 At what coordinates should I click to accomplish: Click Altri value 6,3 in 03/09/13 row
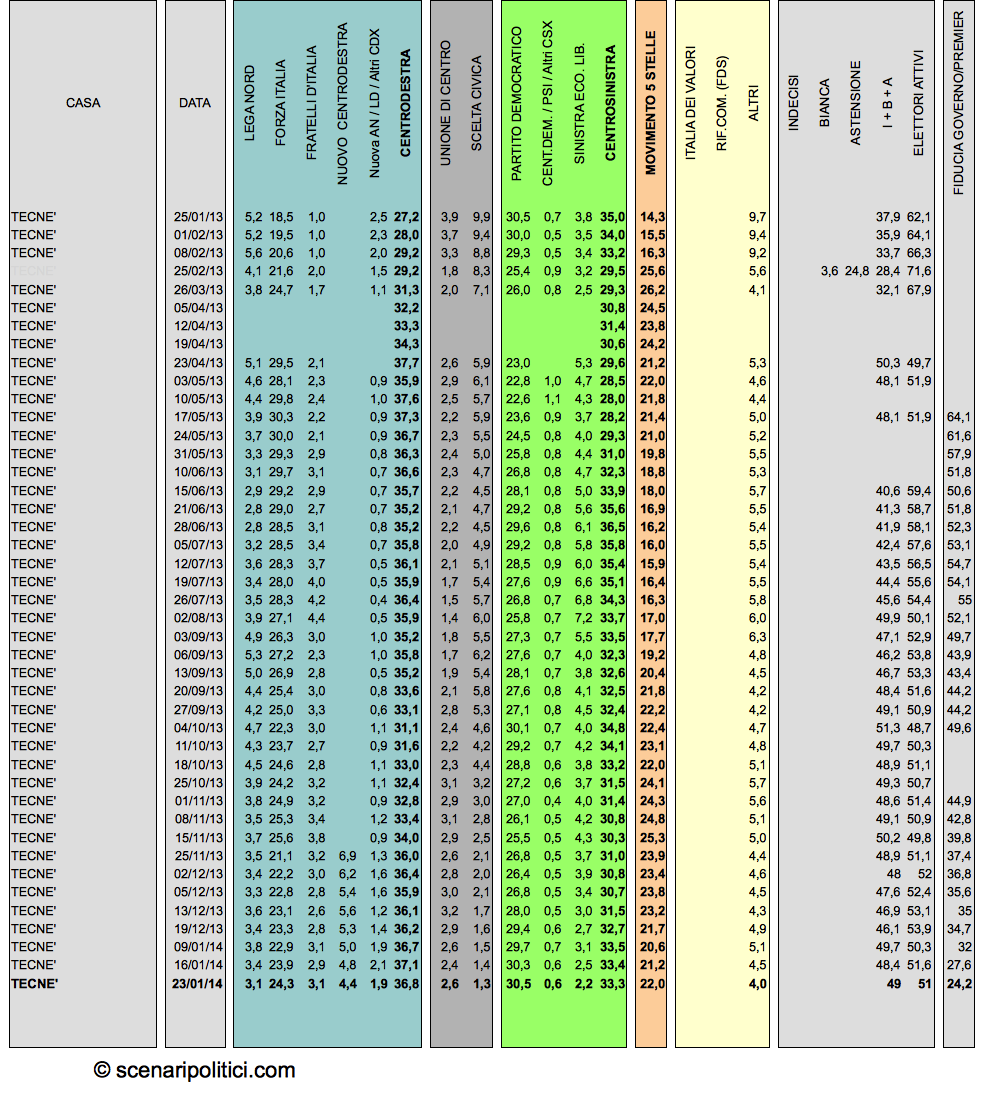pyautogui.click(x=758, y=637)
